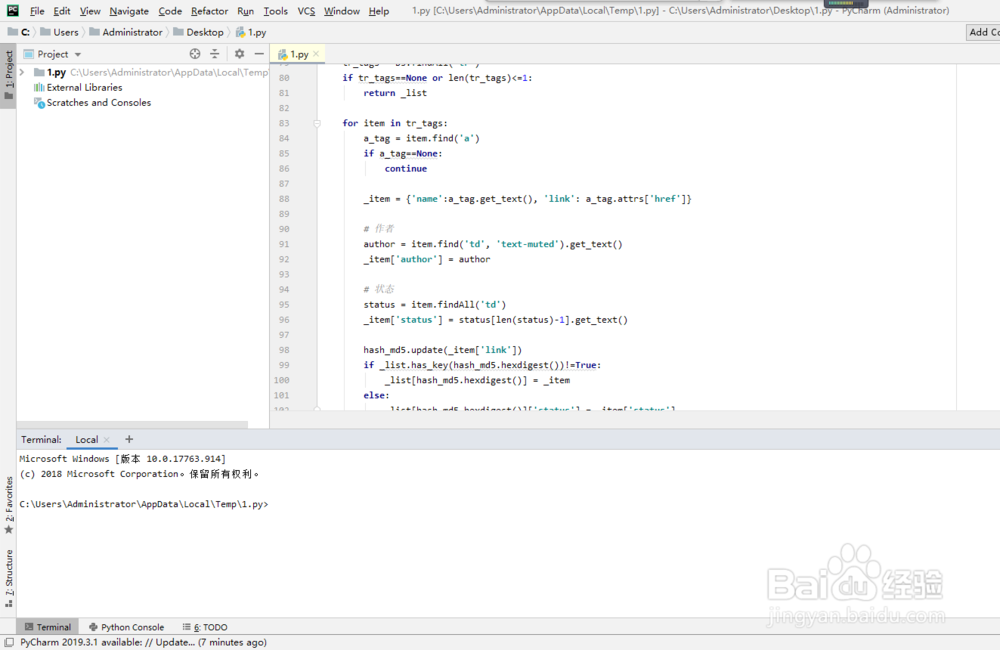Click the hash_md5.update code on line 98
The height and width of the screenshot is (650, 1000).
[x=443, y=350]
